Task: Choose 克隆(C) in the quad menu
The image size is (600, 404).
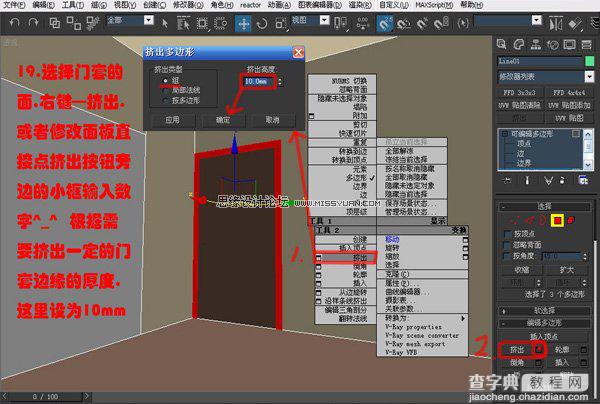Action: click(422, 274)
